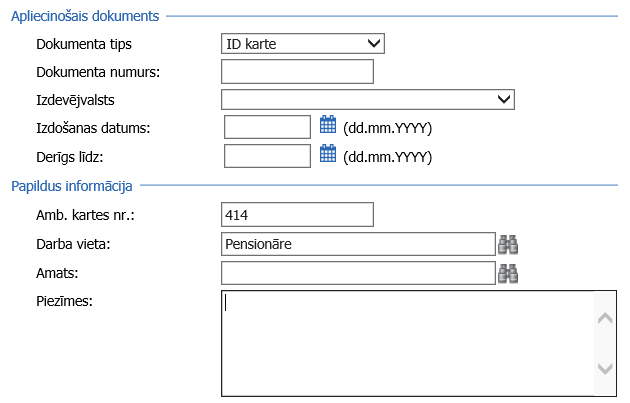
Task: Click binoculars search icon beside Darba vieta
Action: (x=507, y=244)
